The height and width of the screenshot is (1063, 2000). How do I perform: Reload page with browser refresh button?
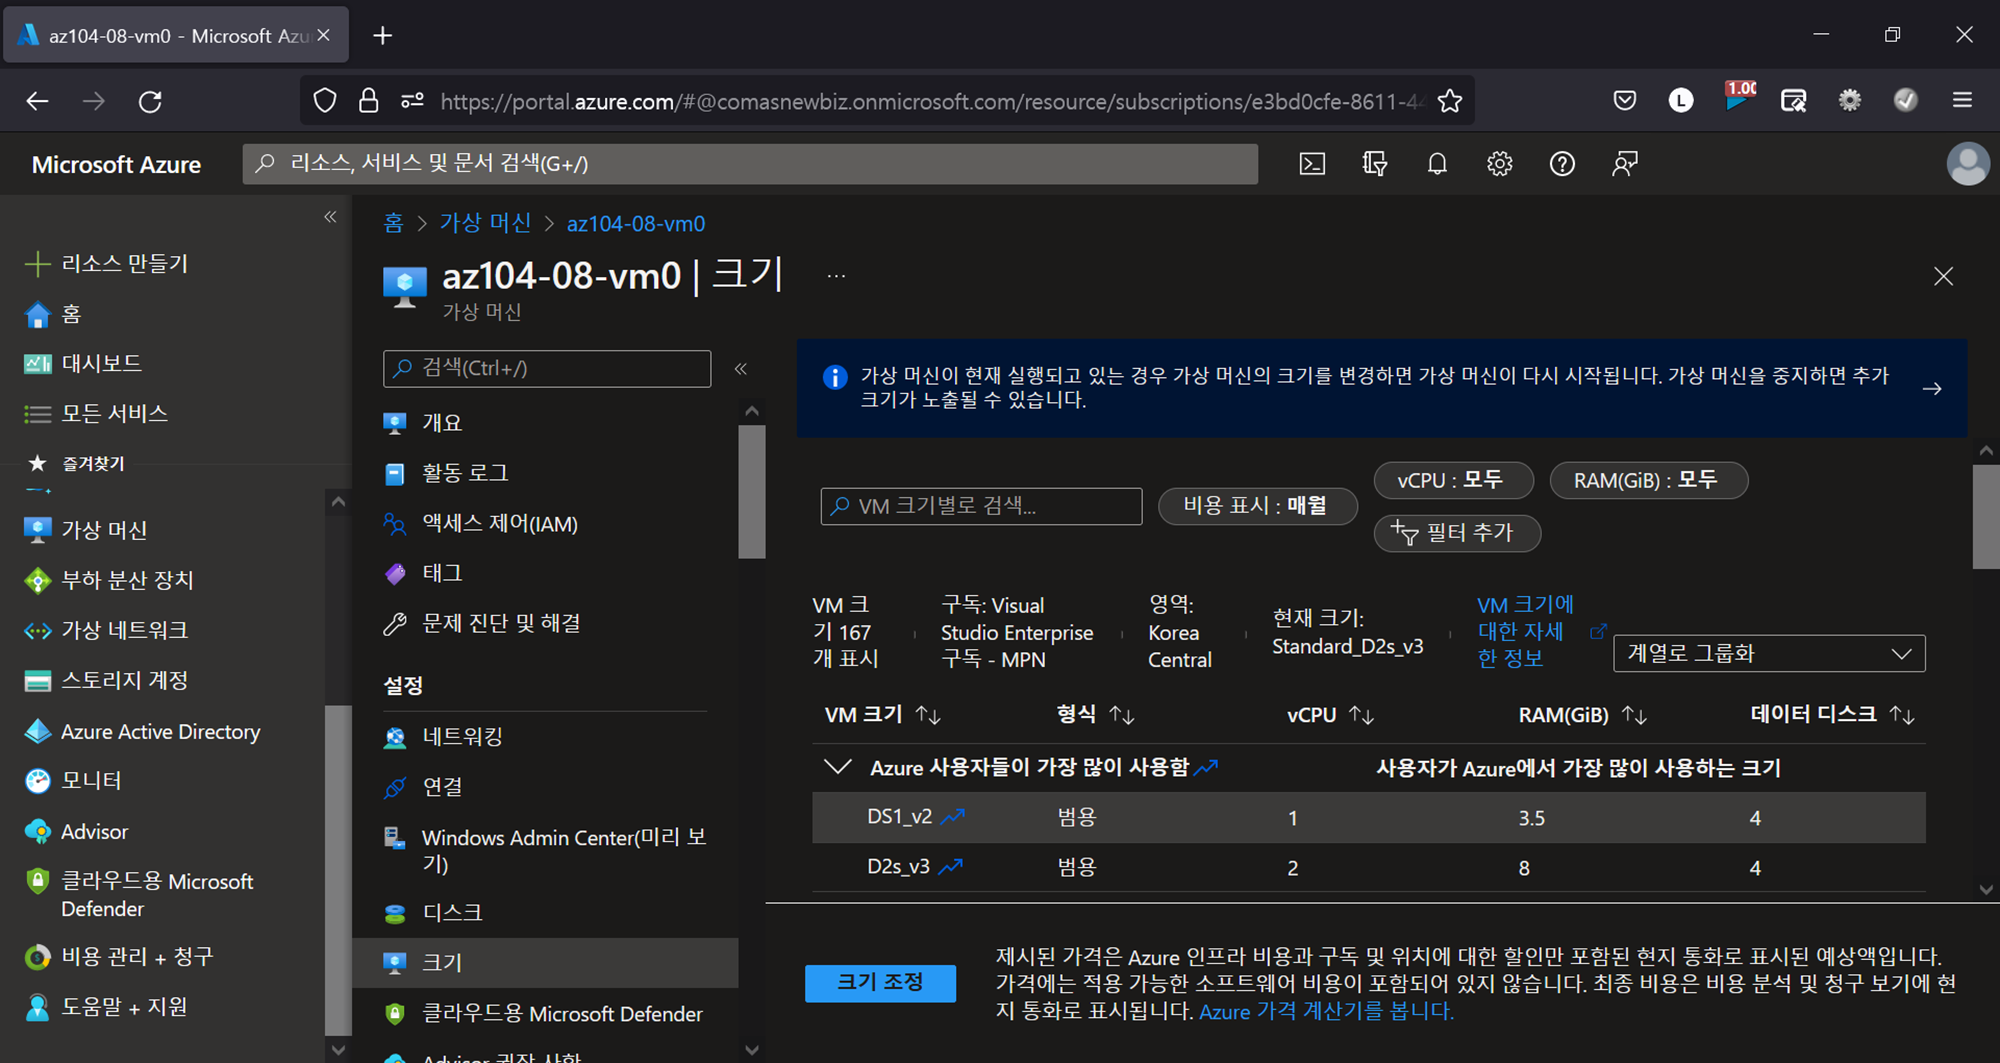click(150, 101)
